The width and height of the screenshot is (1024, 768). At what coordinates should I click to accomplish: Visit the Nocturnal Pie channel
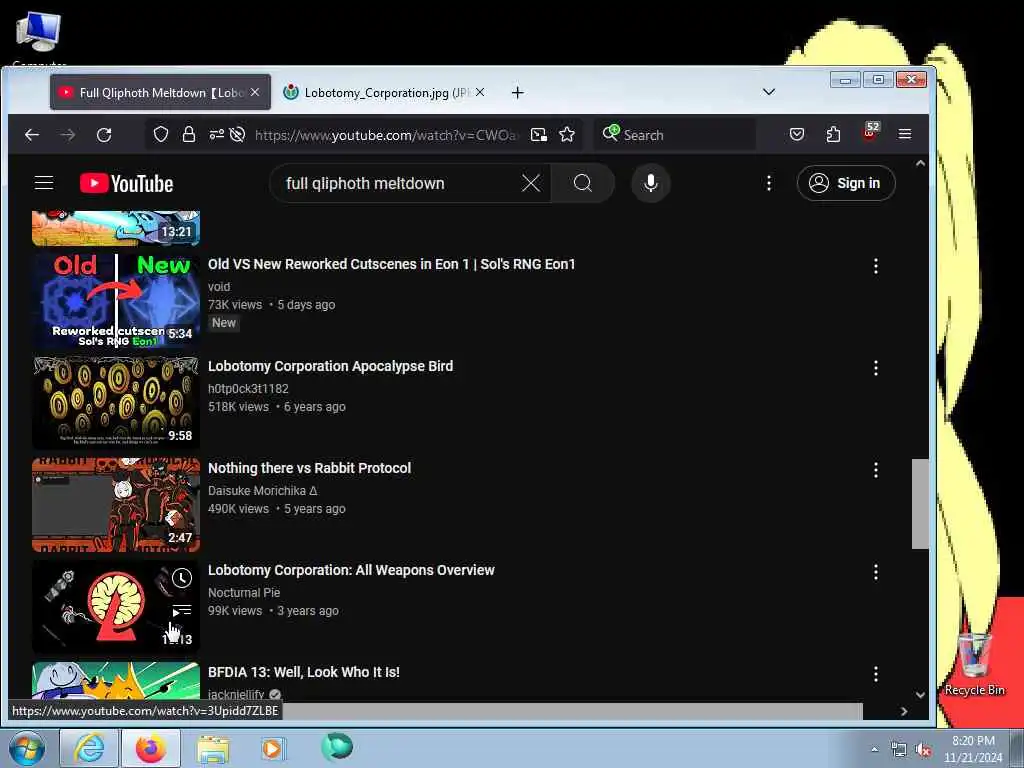pyautogui.click(x=244, y=592)
